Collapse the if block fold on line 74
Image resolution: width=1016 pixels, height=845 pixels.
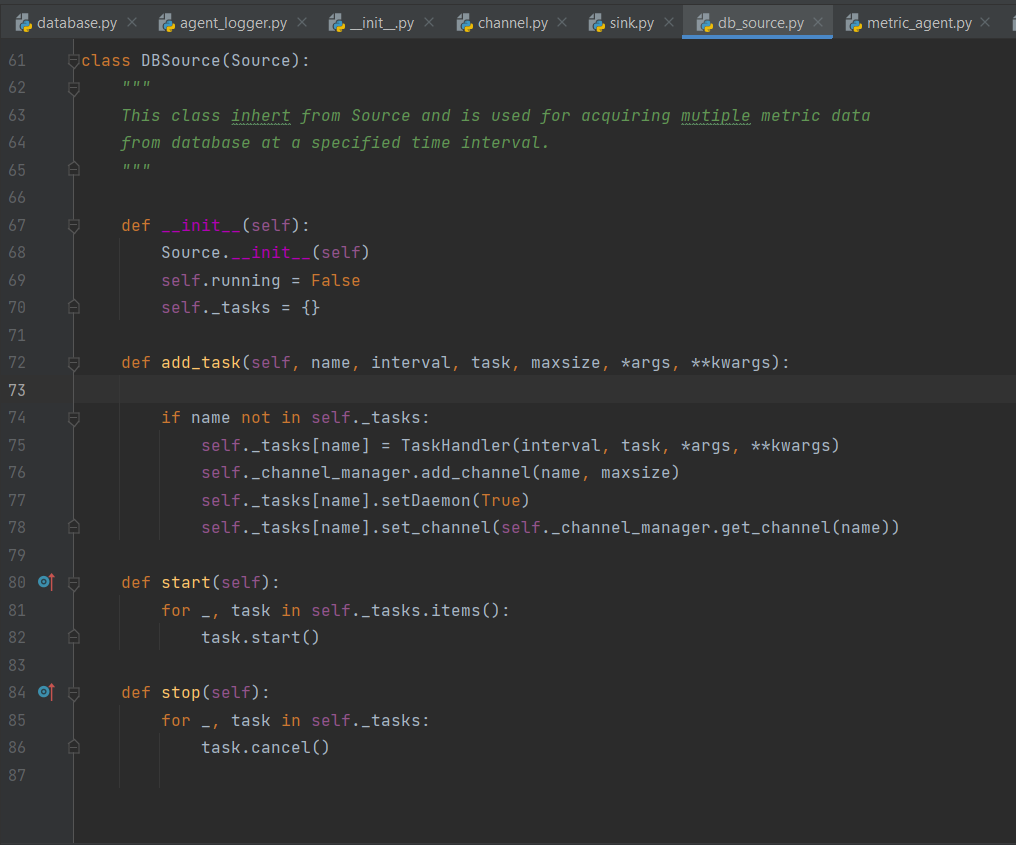pos(74,418)
